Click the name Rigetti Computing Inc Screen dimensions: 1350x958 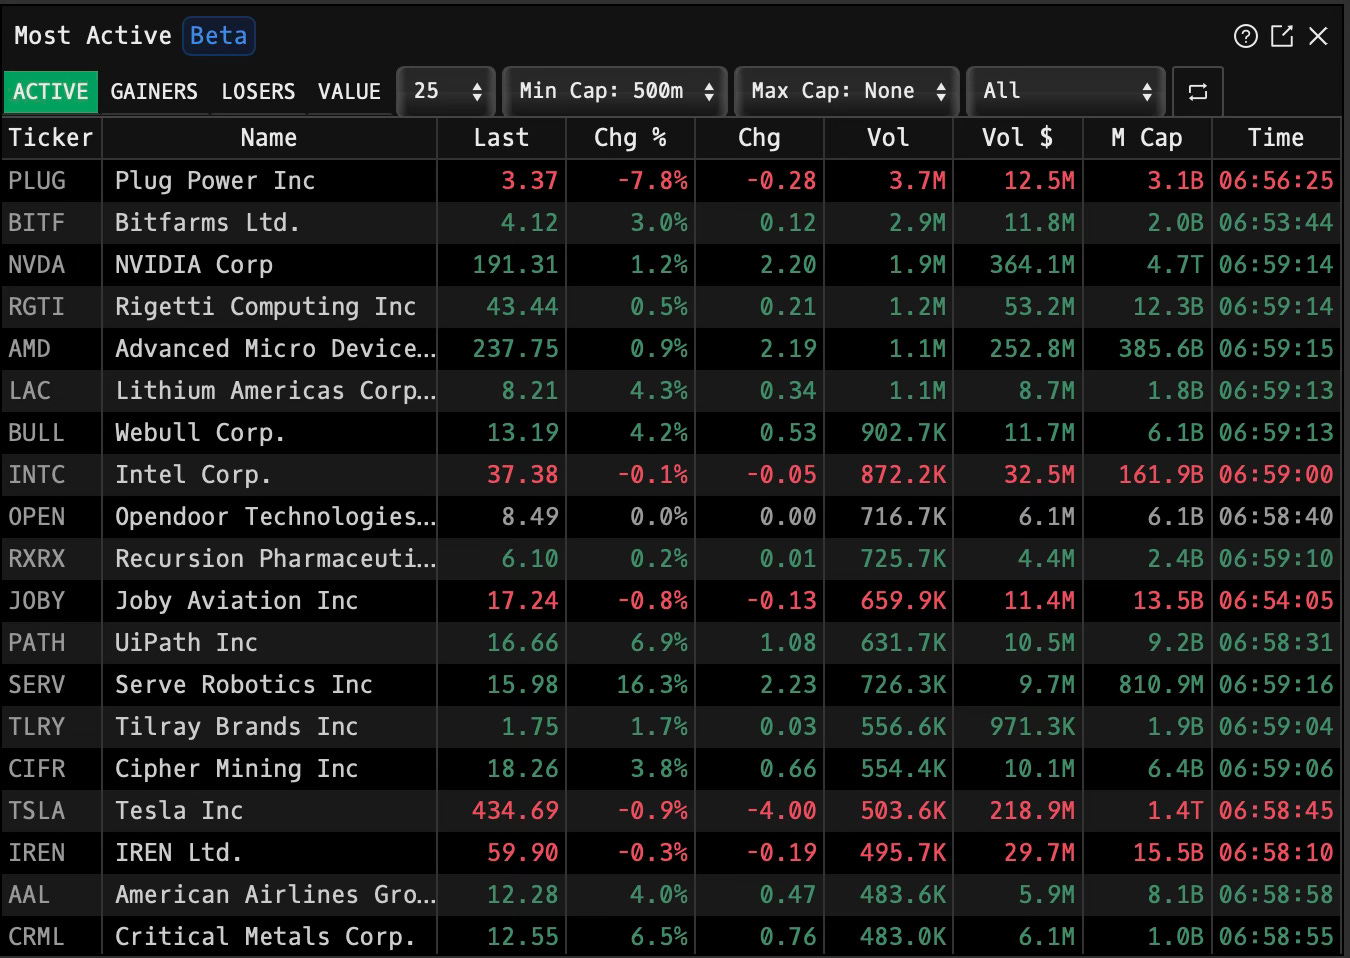(265, 307)
